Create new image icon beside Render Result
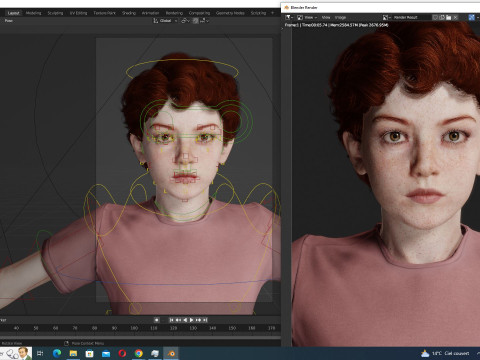This screenshot has height=360, width=480. [442, 17]
